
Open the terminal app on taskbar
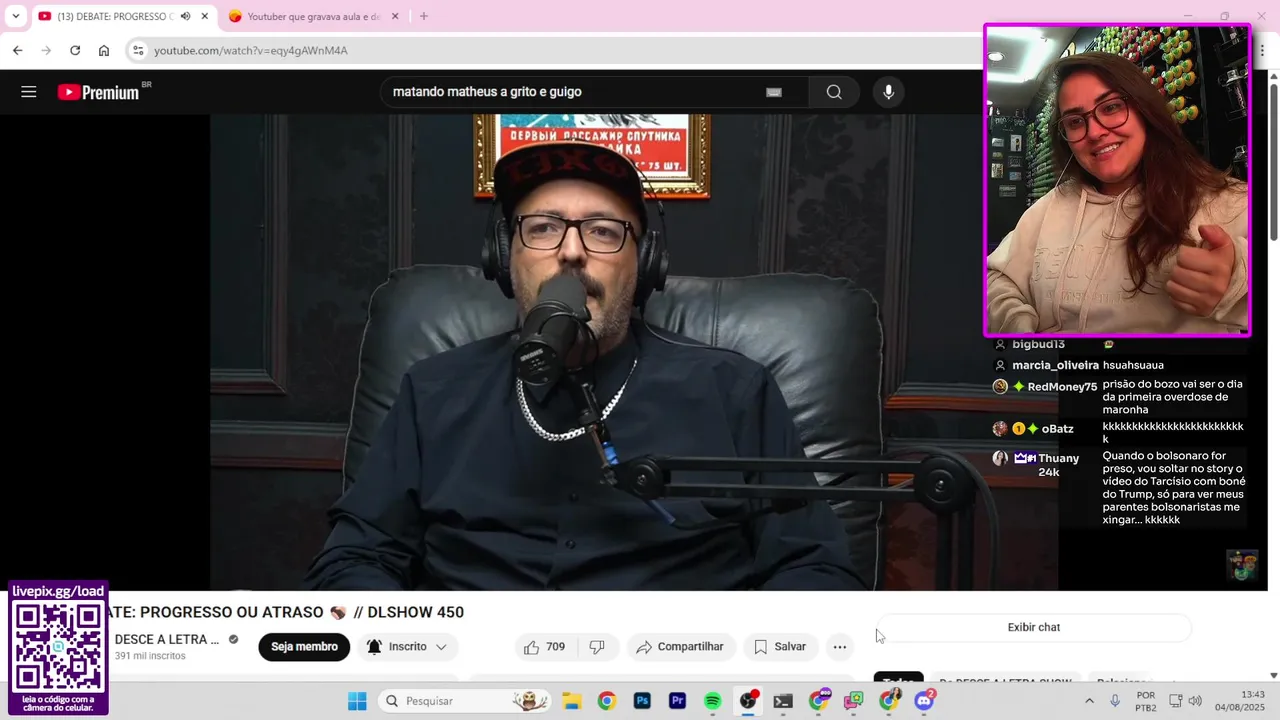coord(783,701)
